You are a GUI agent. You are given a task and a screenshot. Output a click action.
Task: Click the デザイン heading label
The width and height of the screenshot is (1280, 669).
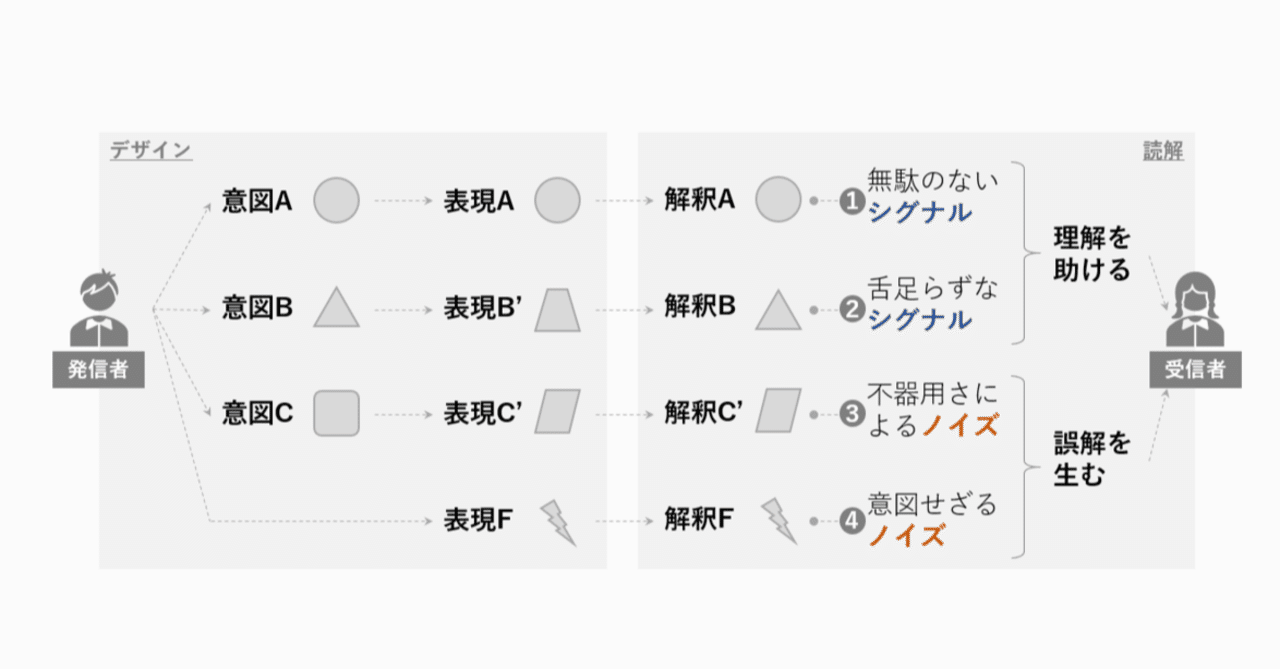(150, 151)
